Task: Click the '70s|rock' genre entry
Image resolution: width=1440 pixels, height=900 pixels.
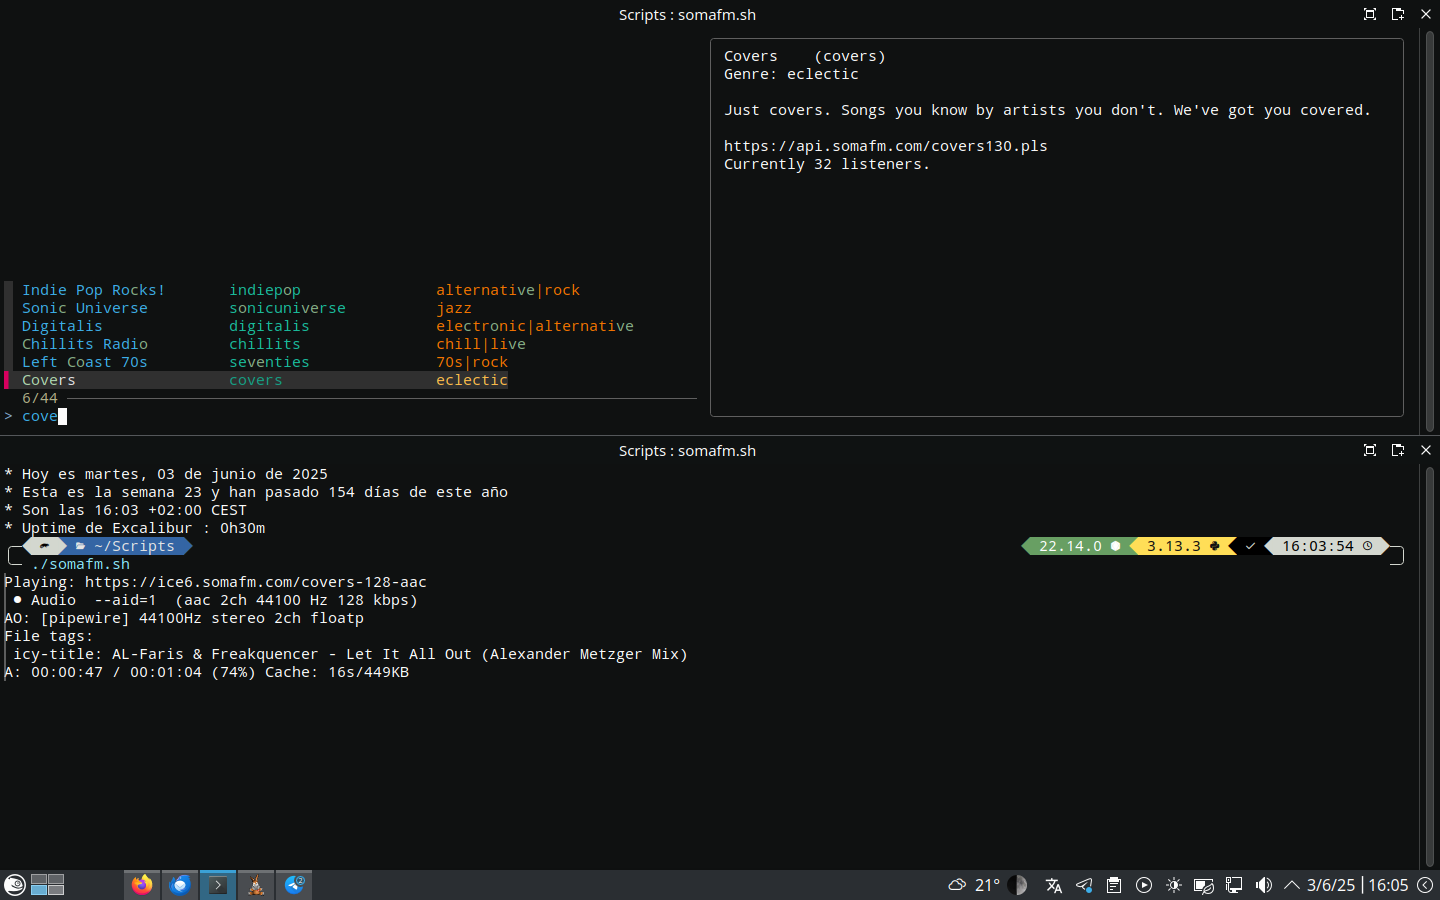Action: [472, 362]
